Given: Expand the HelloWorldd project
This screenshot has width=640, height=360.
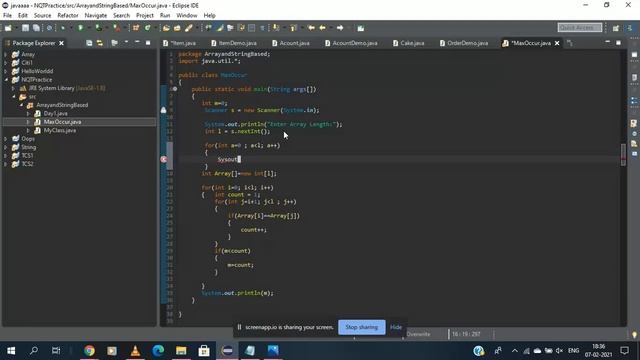Looking at the screenshot, I should (6, 71).
